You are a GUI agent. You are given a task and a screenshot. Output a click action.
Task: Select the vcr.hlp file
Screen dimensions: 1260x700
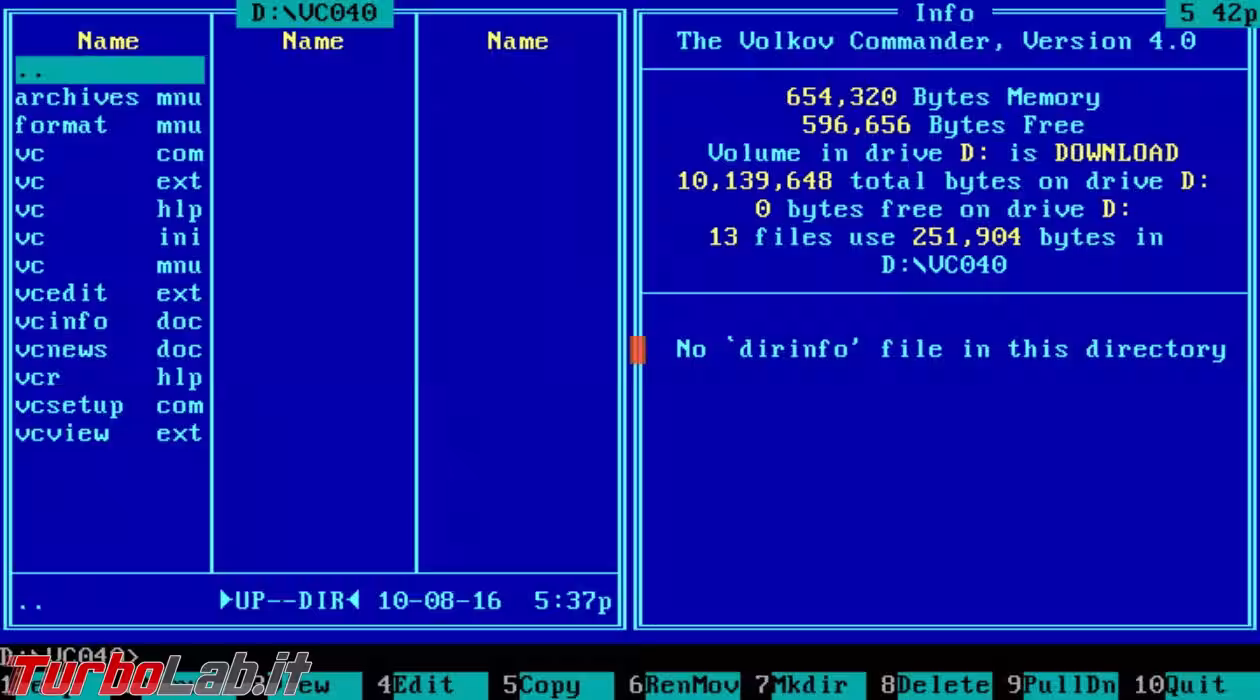click(x=109, y=378)
